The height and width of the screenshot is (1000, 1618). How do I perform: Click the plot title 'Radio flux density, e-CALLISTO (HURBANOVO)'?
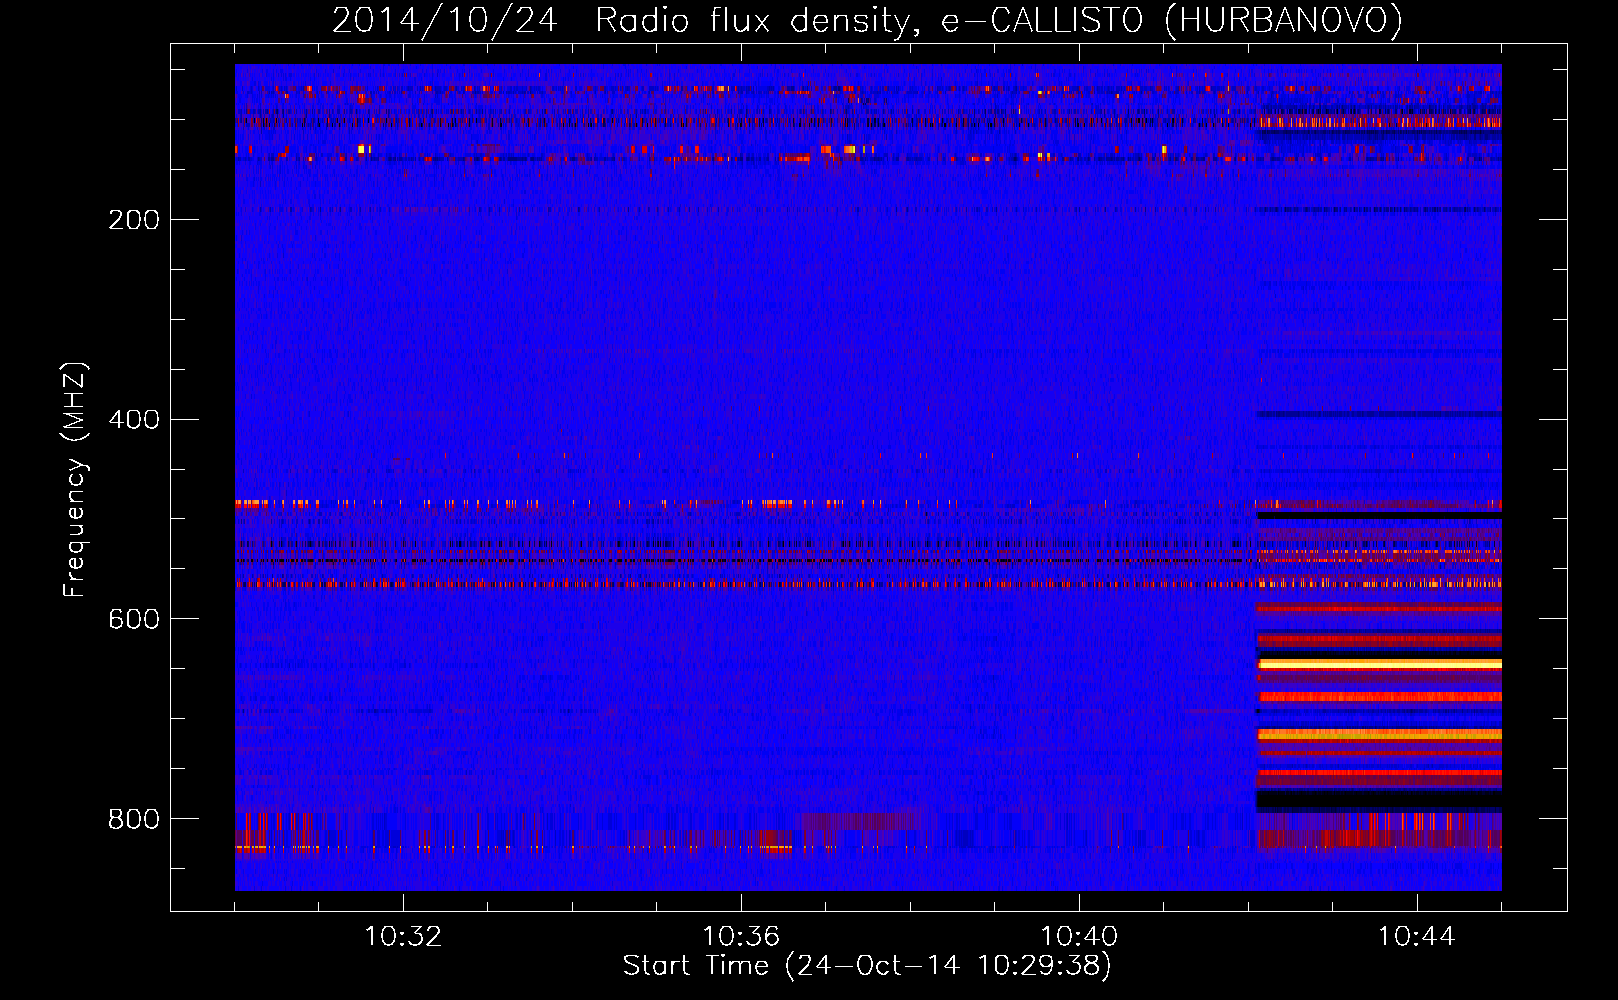(x=998, y=20)
